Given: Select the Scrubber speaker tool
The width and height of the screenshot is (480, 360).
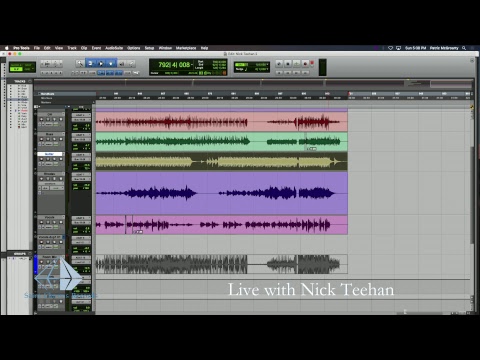Looking at the screenshot, I should tap(122, 63).
